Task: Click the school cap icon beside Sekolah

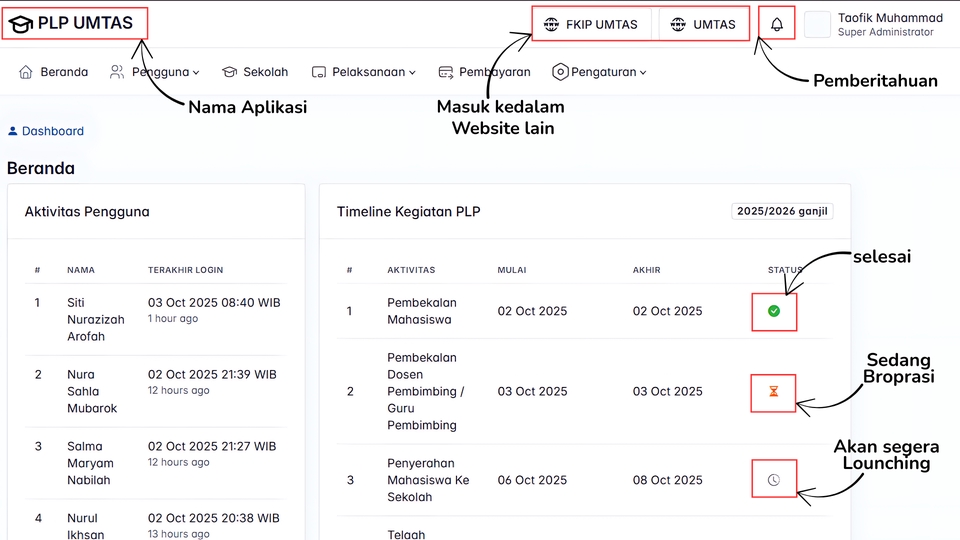Action: click(229, 72)
